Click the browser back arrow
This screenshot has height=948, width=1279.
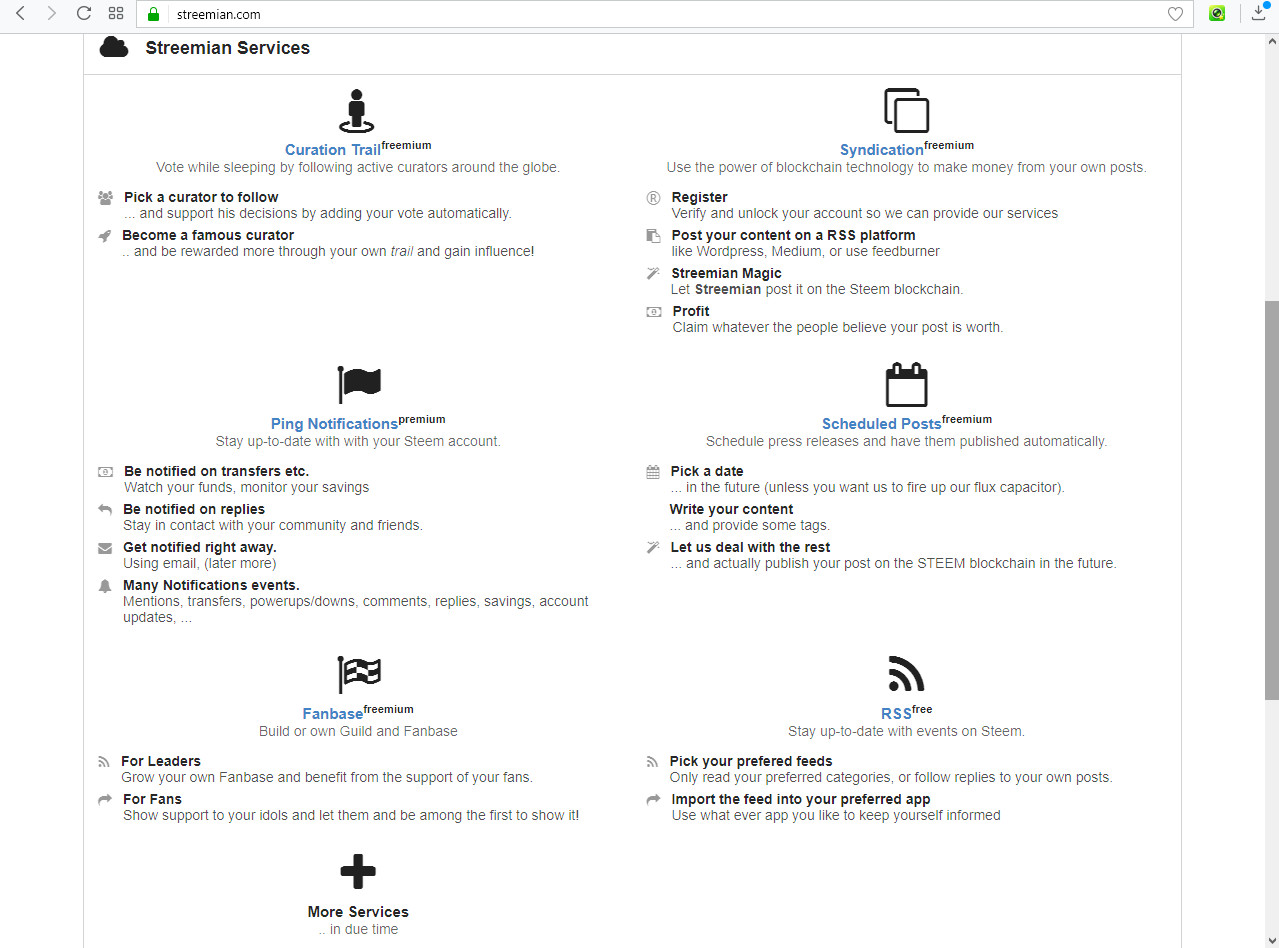pyautogui.click(x=20, y=14)
